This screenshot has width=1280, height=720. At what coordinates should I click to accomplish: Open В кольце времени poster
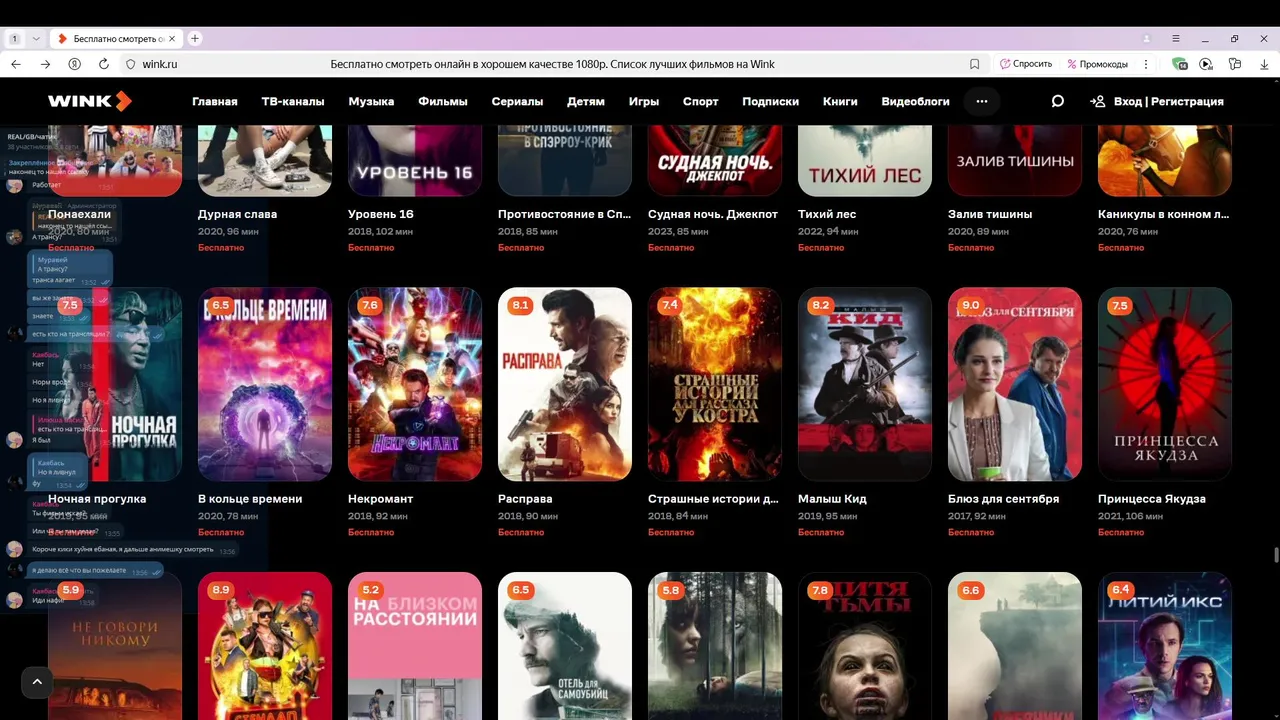pos(265,384)
